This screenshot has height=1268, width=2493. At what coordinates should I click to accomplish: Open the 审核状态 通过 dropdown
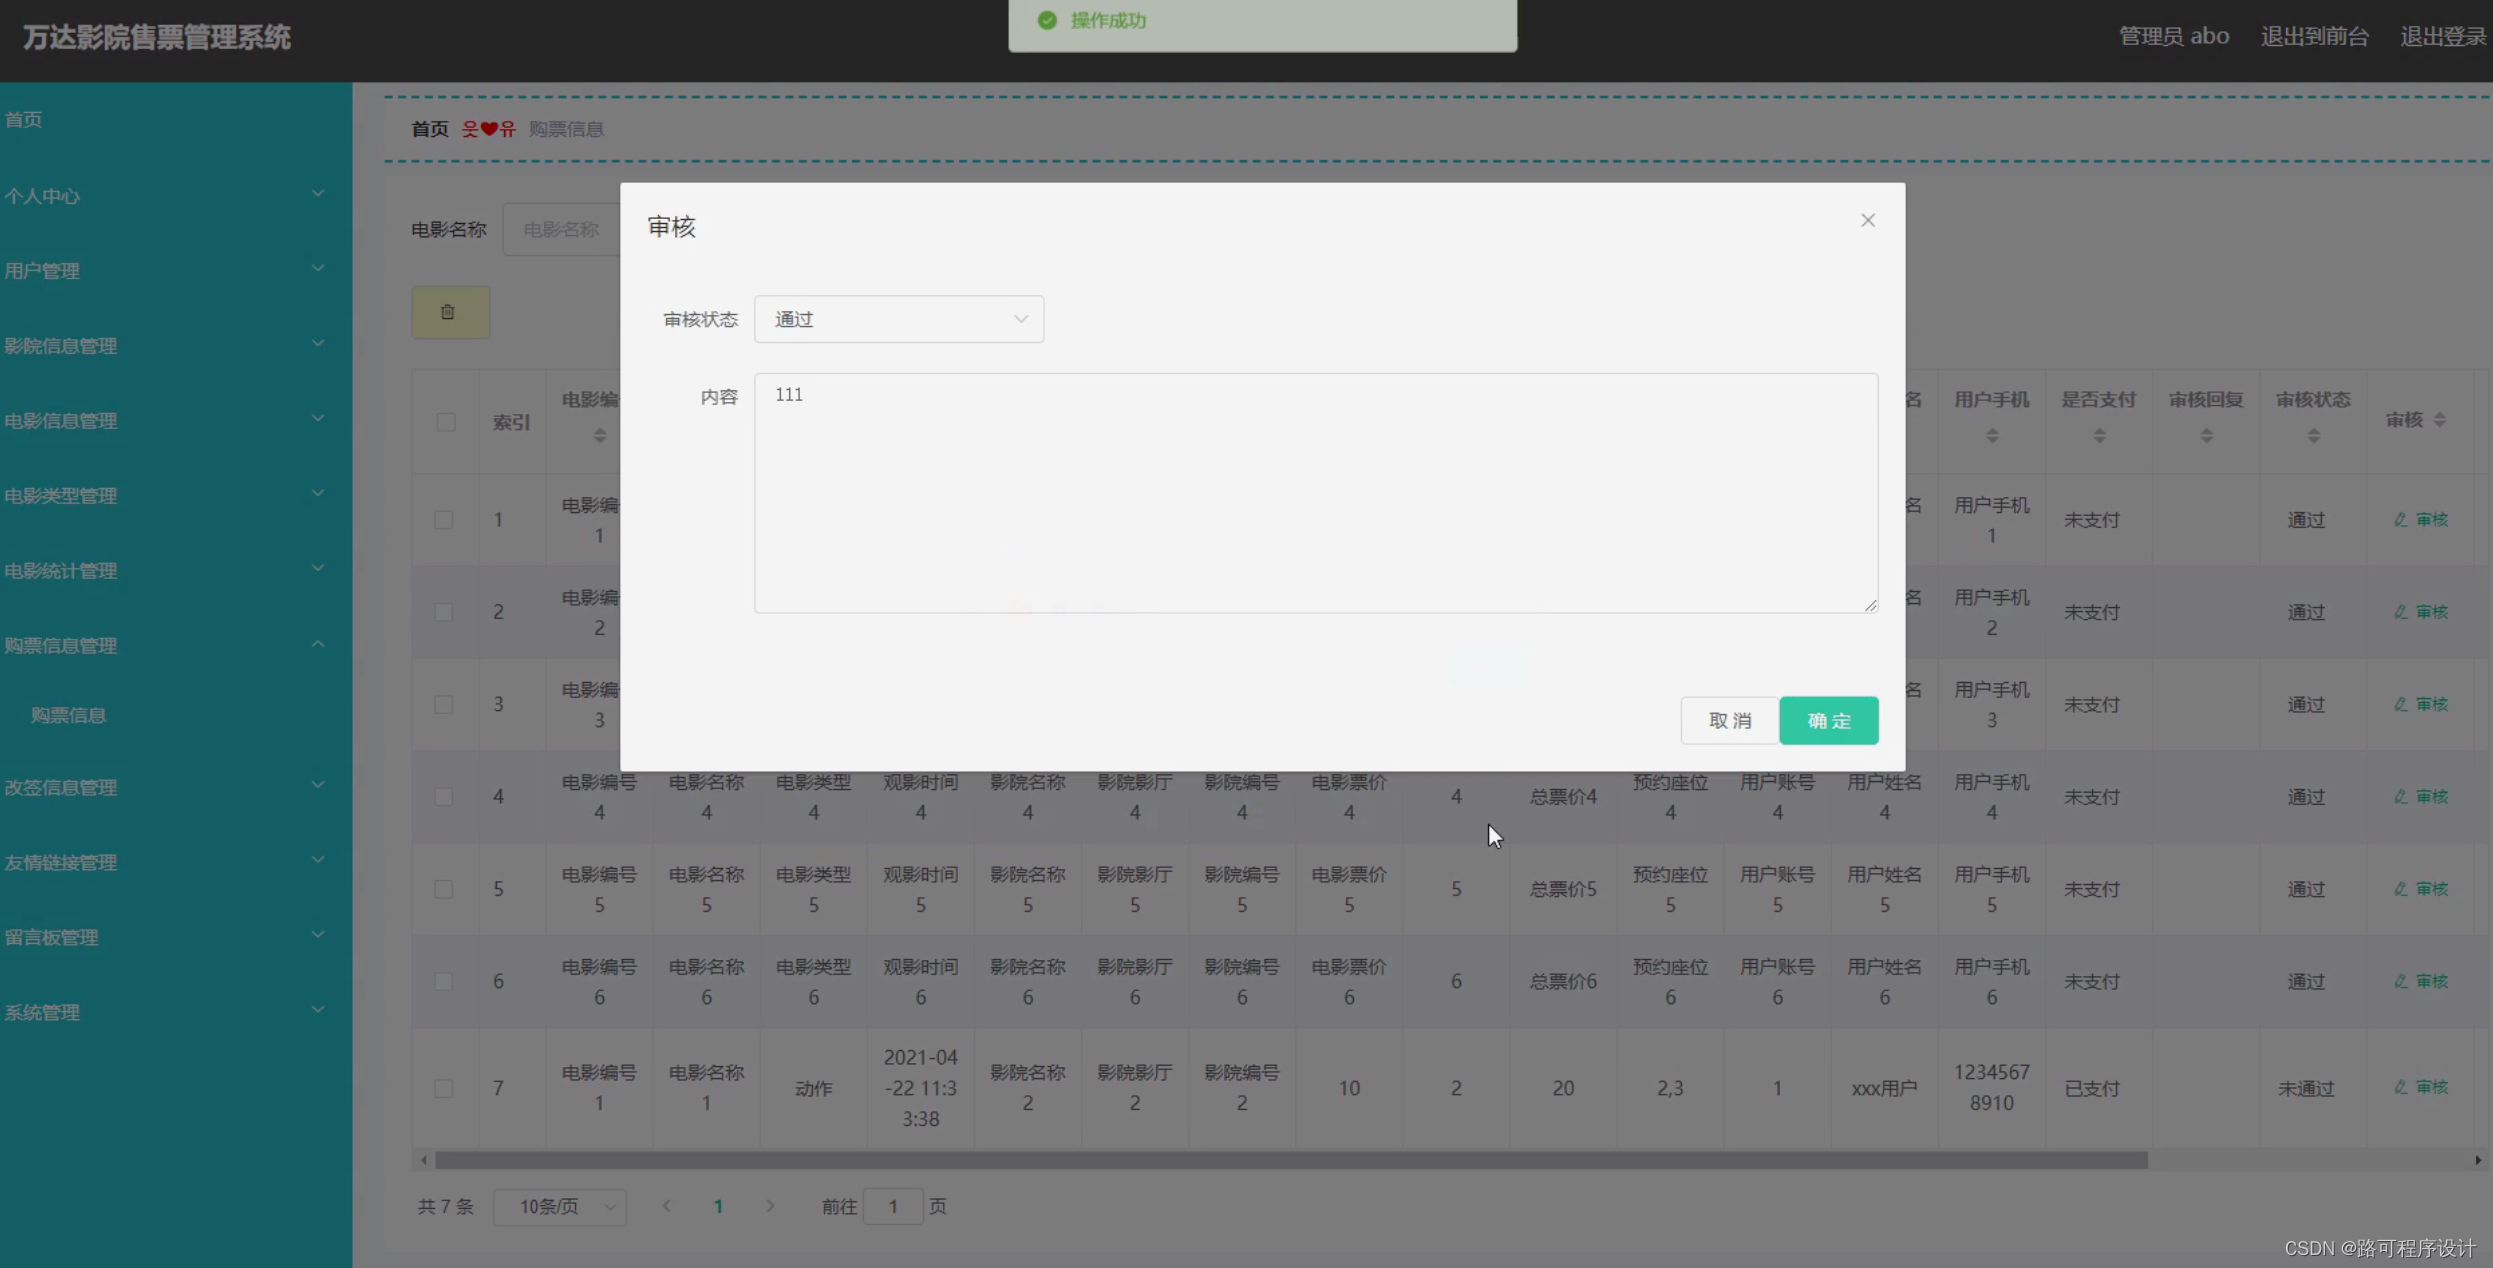pyautogui.click(x=898, y=319)
